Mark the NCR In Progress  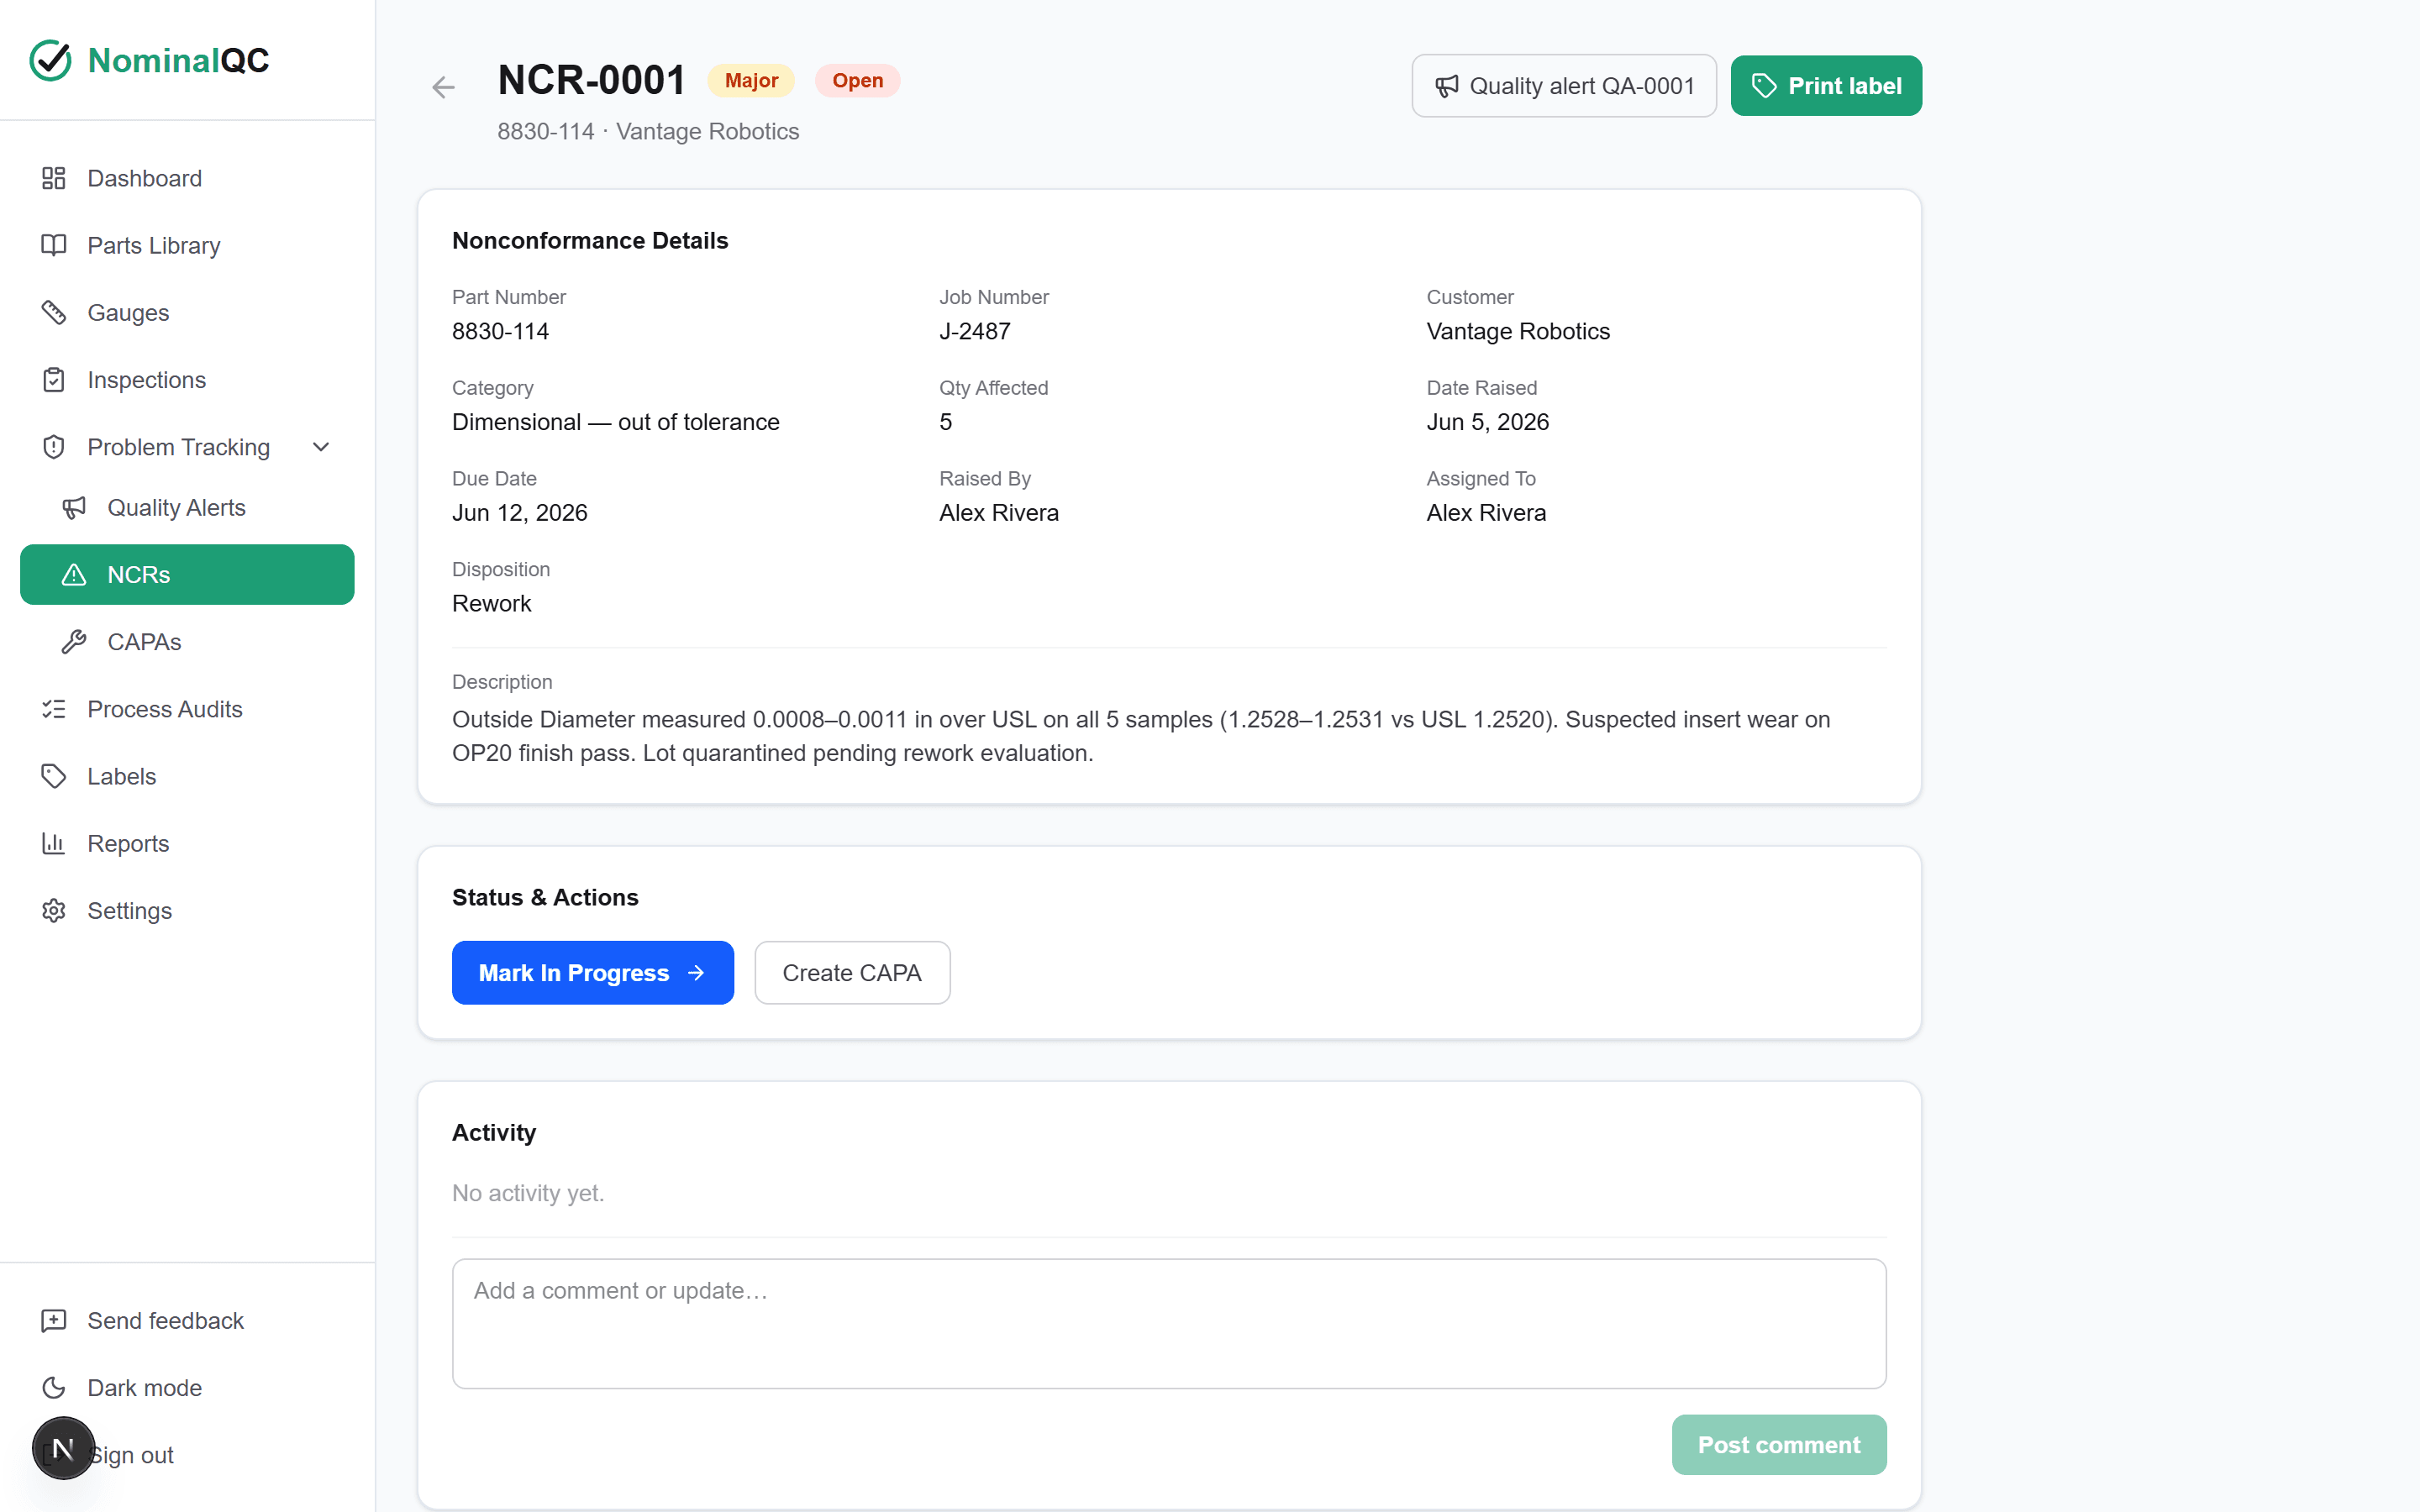593,973
